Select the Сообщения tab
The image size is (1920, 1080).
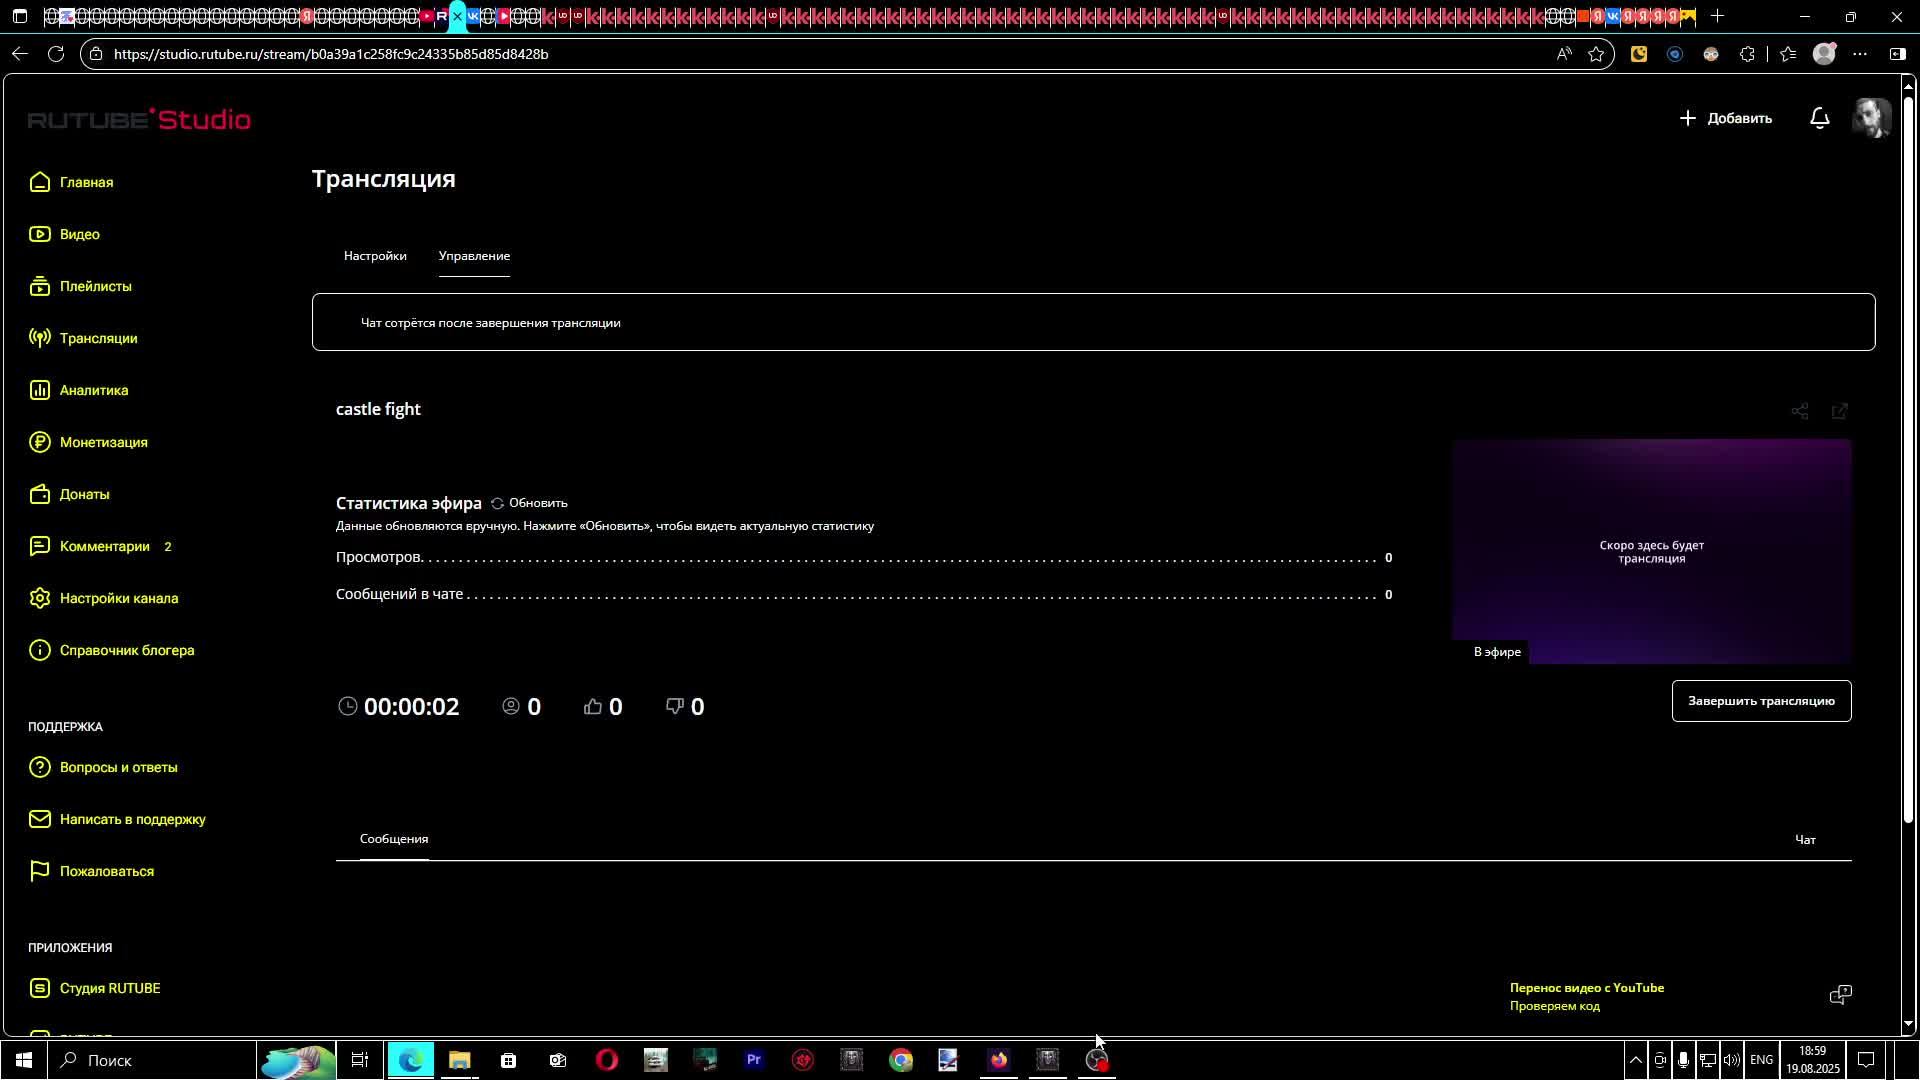tap(394, 839)
